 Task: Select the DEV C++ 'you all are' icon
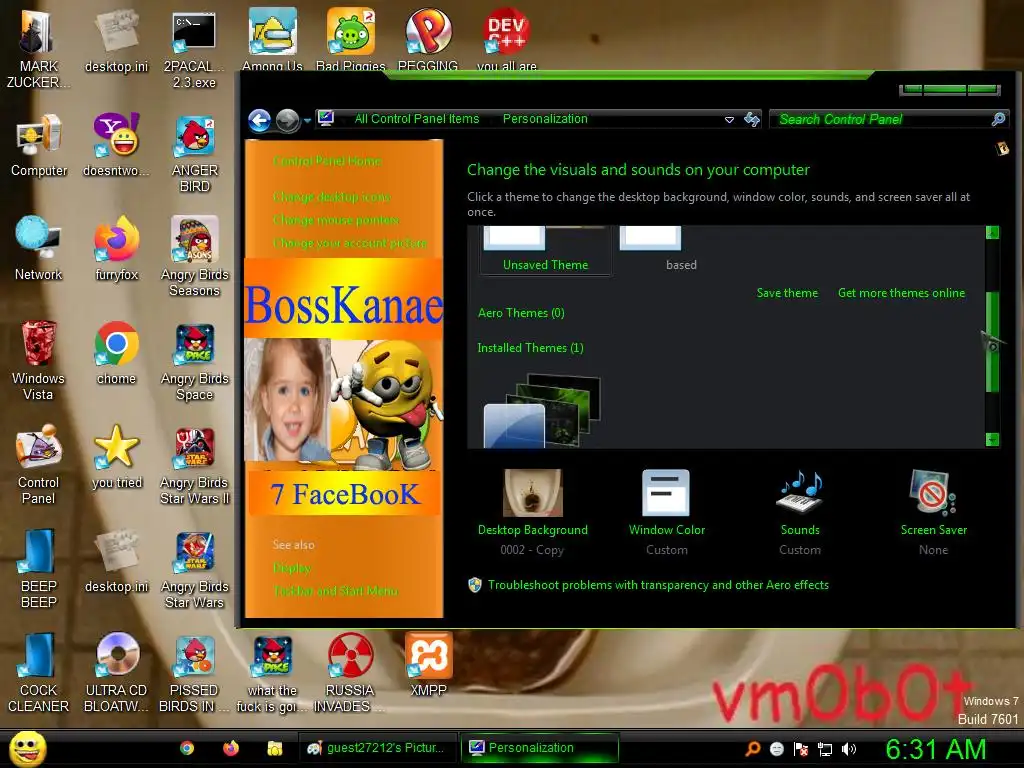pyautogui.click(x=507, y=39)
